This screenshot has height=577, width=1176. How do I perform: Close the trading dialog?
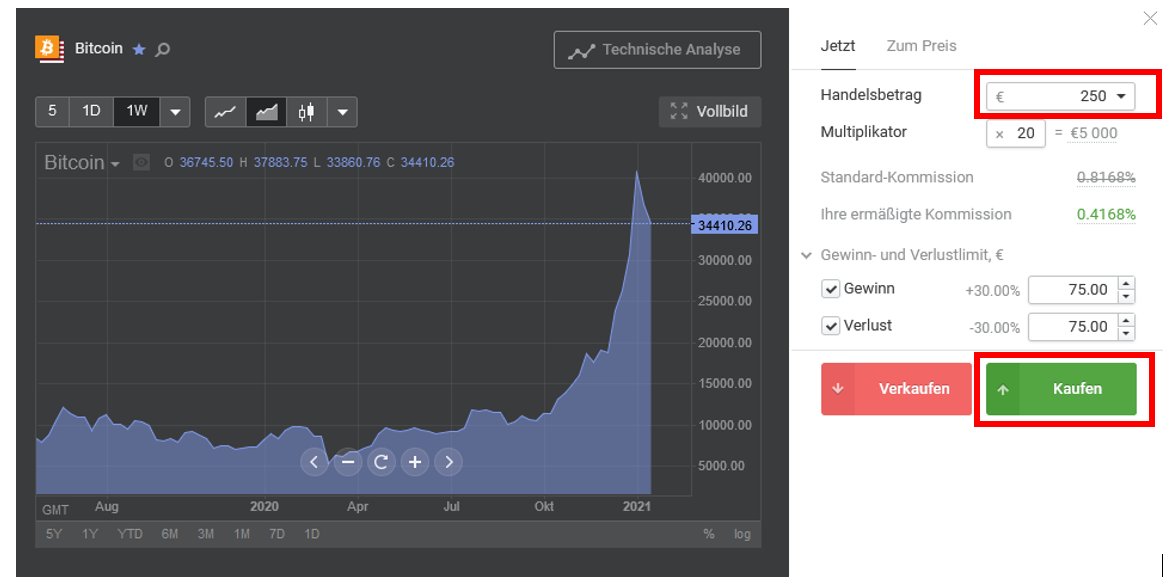[x=1150, y=19]
